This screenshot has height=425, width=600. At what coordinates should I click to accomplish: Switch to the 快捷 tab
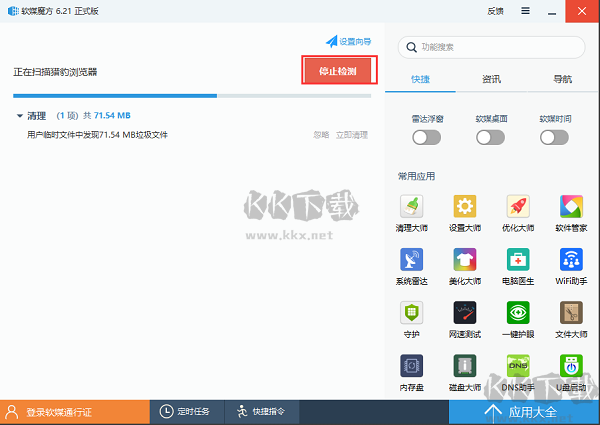420,79
